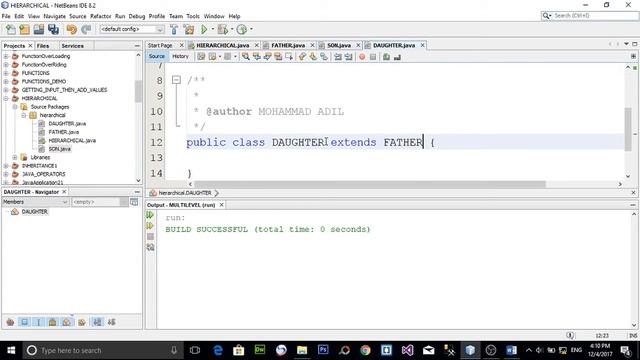Click the Redo toolbar icon
Viewport: 640px width, 360px height.
click(86, 29)
